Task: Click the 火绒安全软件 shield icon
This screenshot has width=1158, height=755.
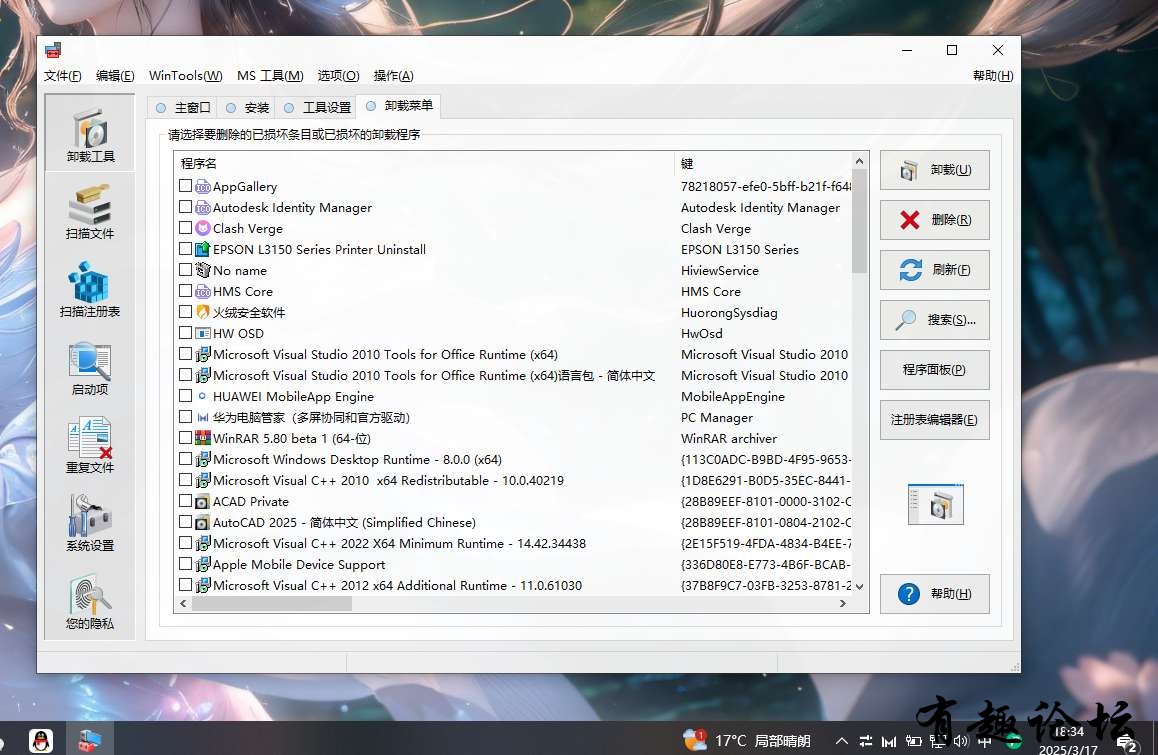Action: tap(202, 312)
